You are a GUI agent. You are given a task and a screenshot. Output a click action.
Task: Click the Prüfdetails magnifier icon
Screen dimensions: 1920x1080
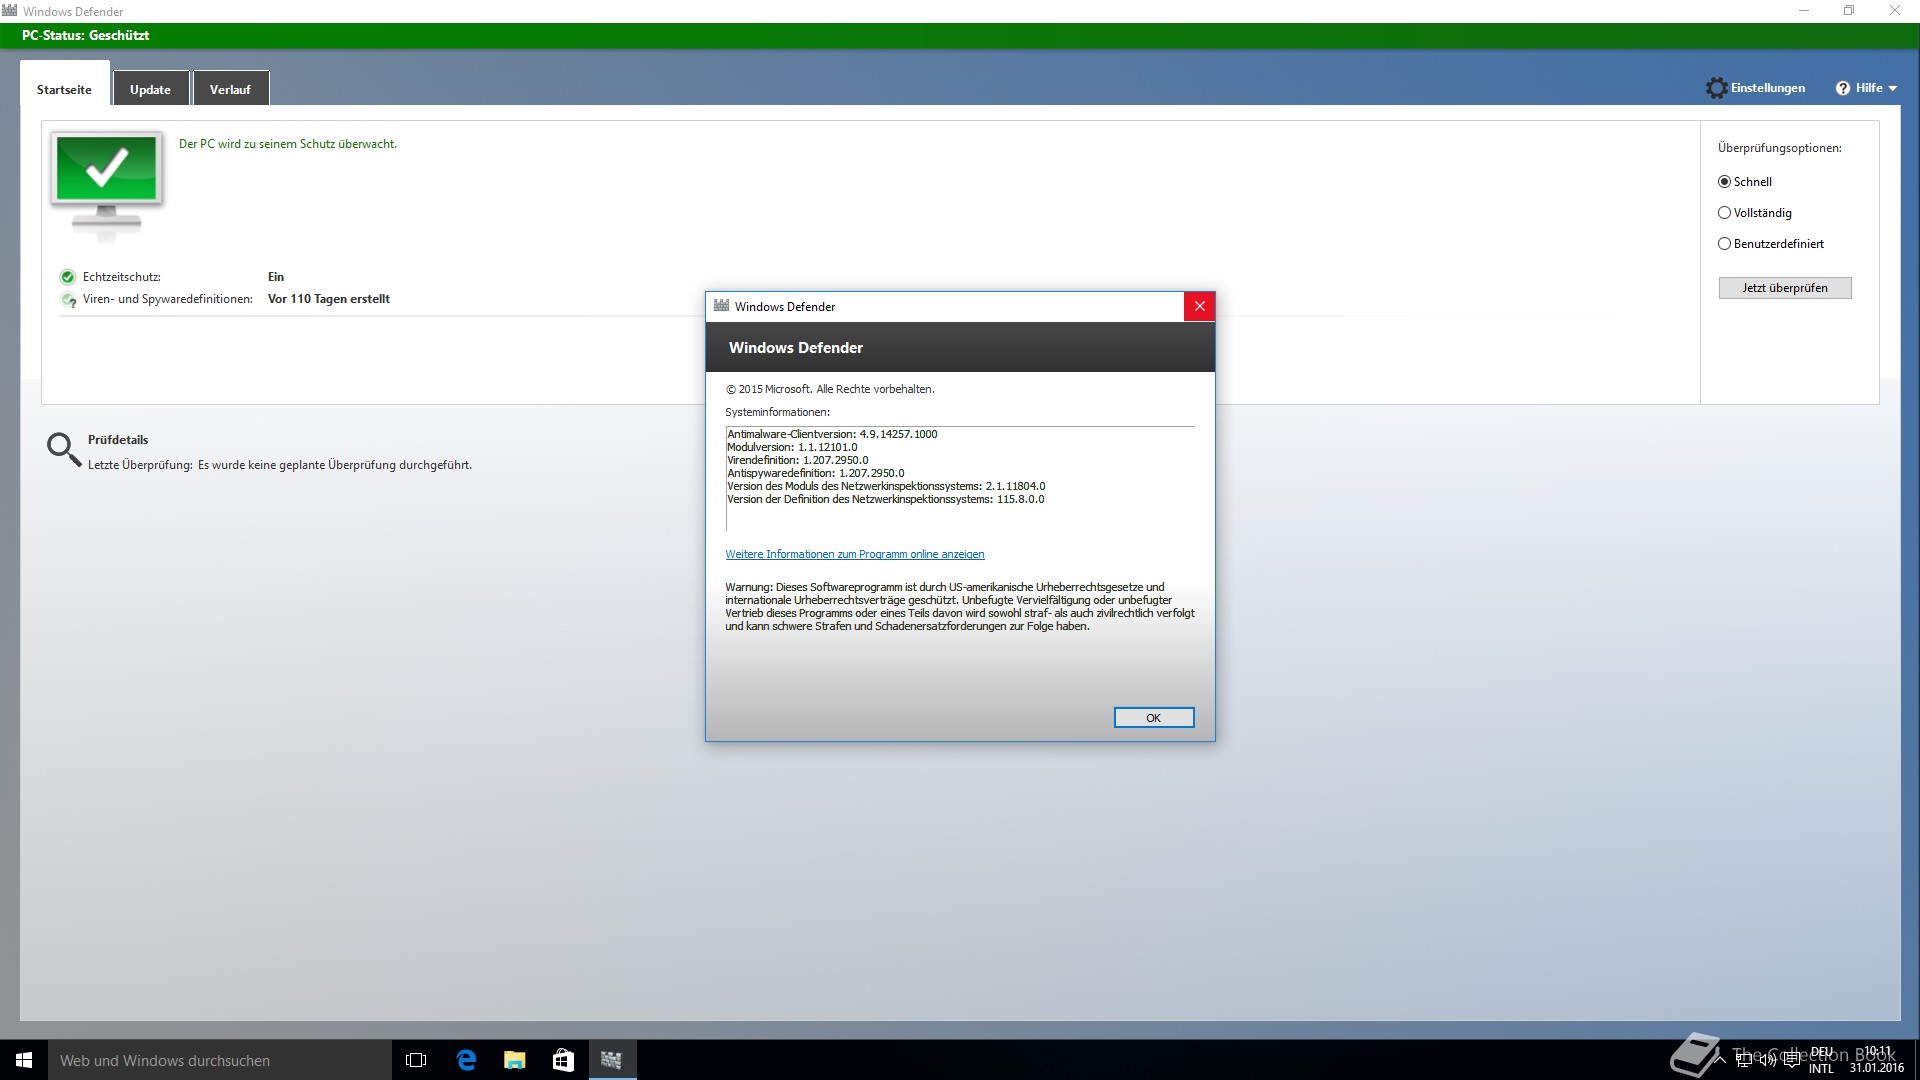pyautogui.click(x=64, y=450)
